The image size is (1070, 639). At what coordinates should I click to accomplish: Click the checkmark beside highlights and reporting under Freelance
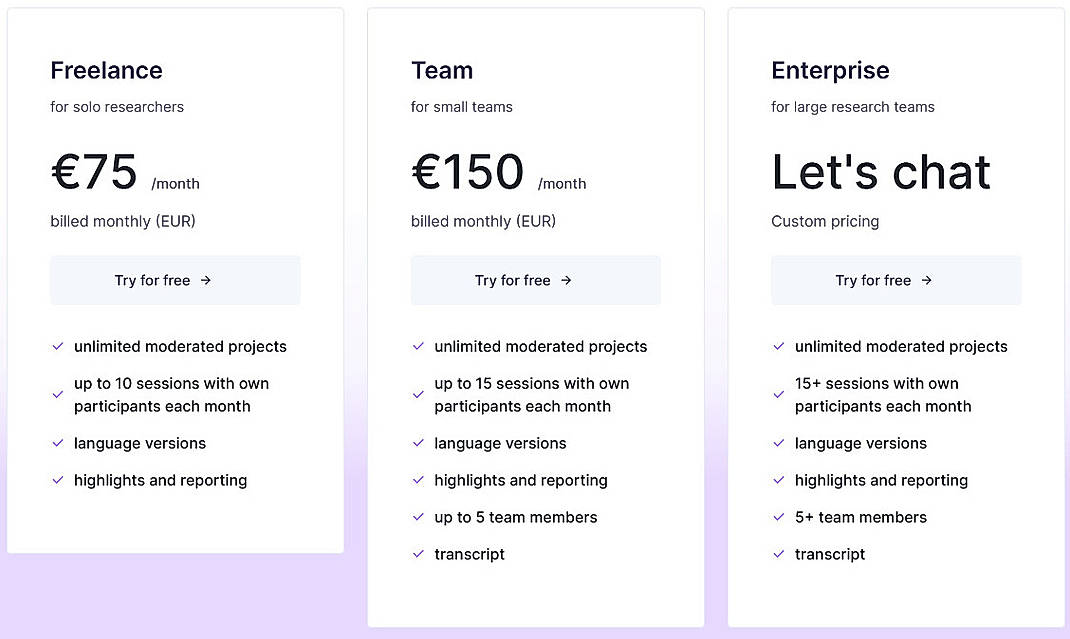click(x=58, y=480)
